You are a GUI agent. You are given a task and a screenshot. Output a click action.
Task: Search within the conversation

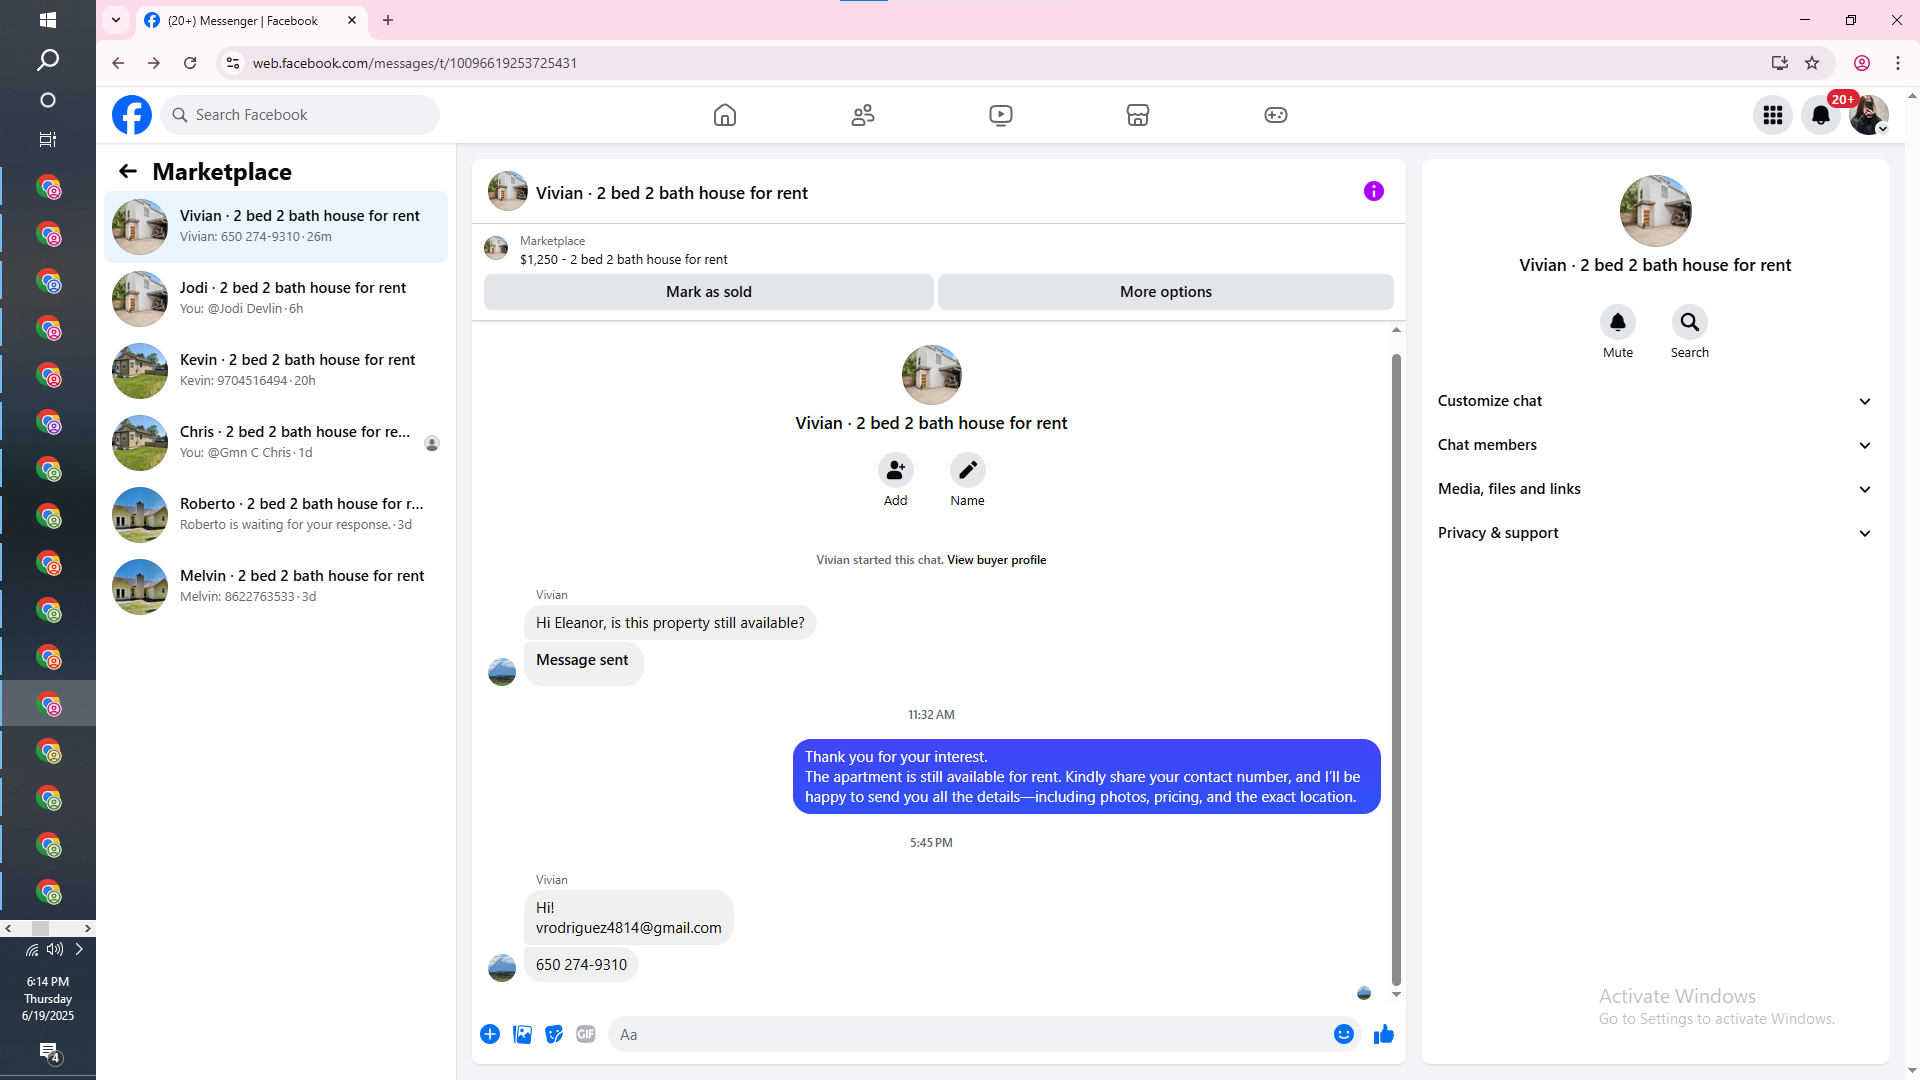coord(1690,322)
